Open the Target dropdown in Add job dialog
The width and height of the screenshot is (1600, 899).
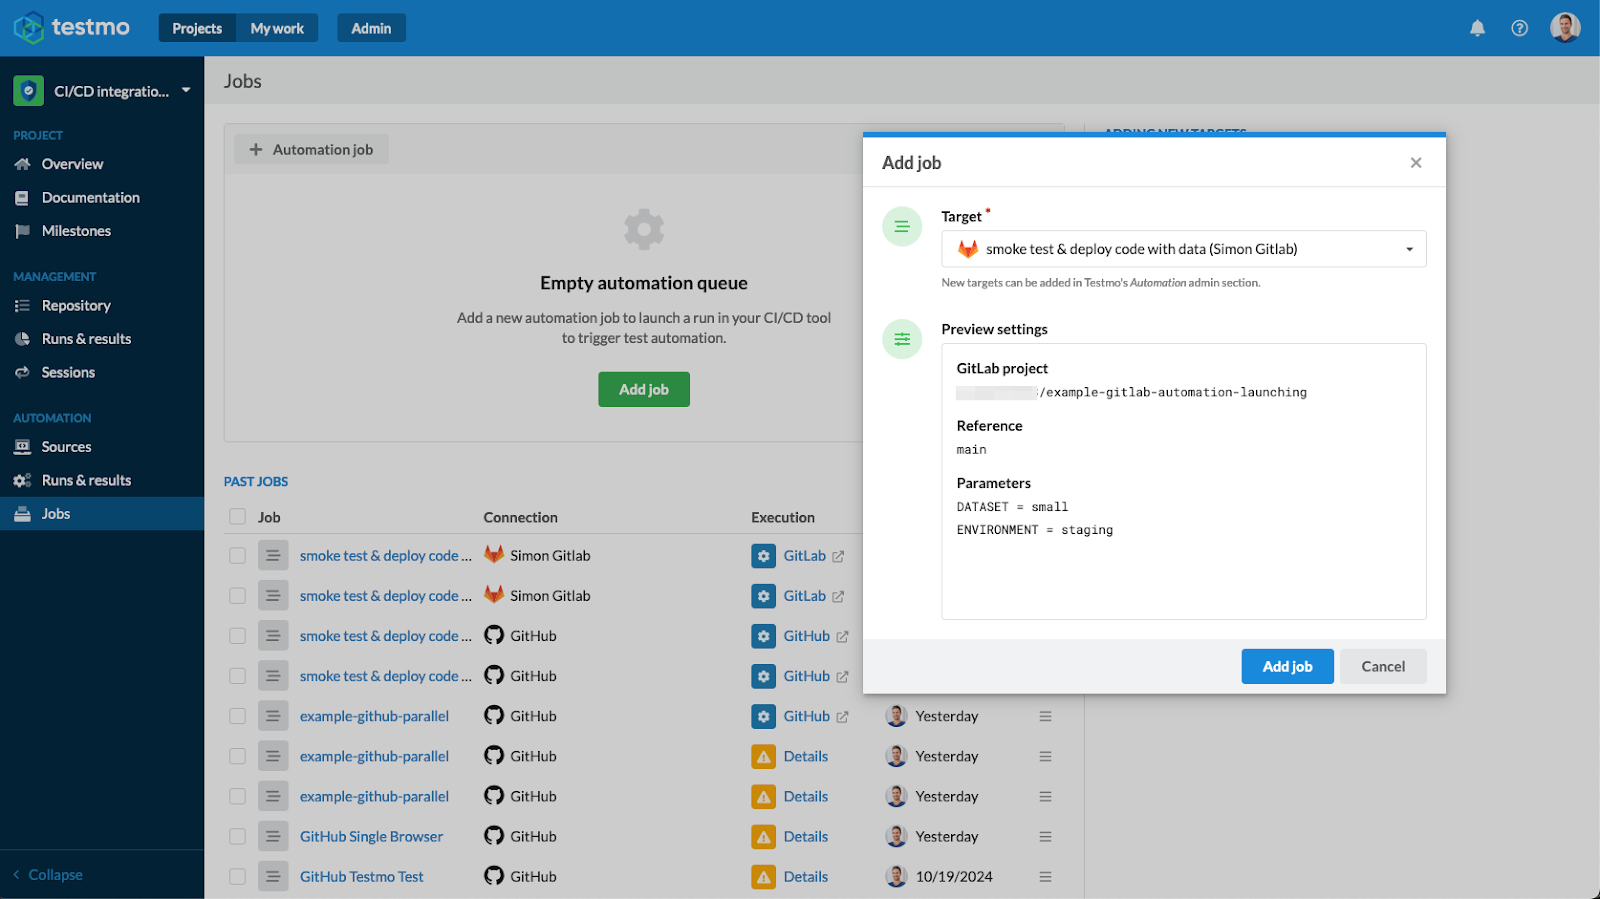tap(1183, 249)
